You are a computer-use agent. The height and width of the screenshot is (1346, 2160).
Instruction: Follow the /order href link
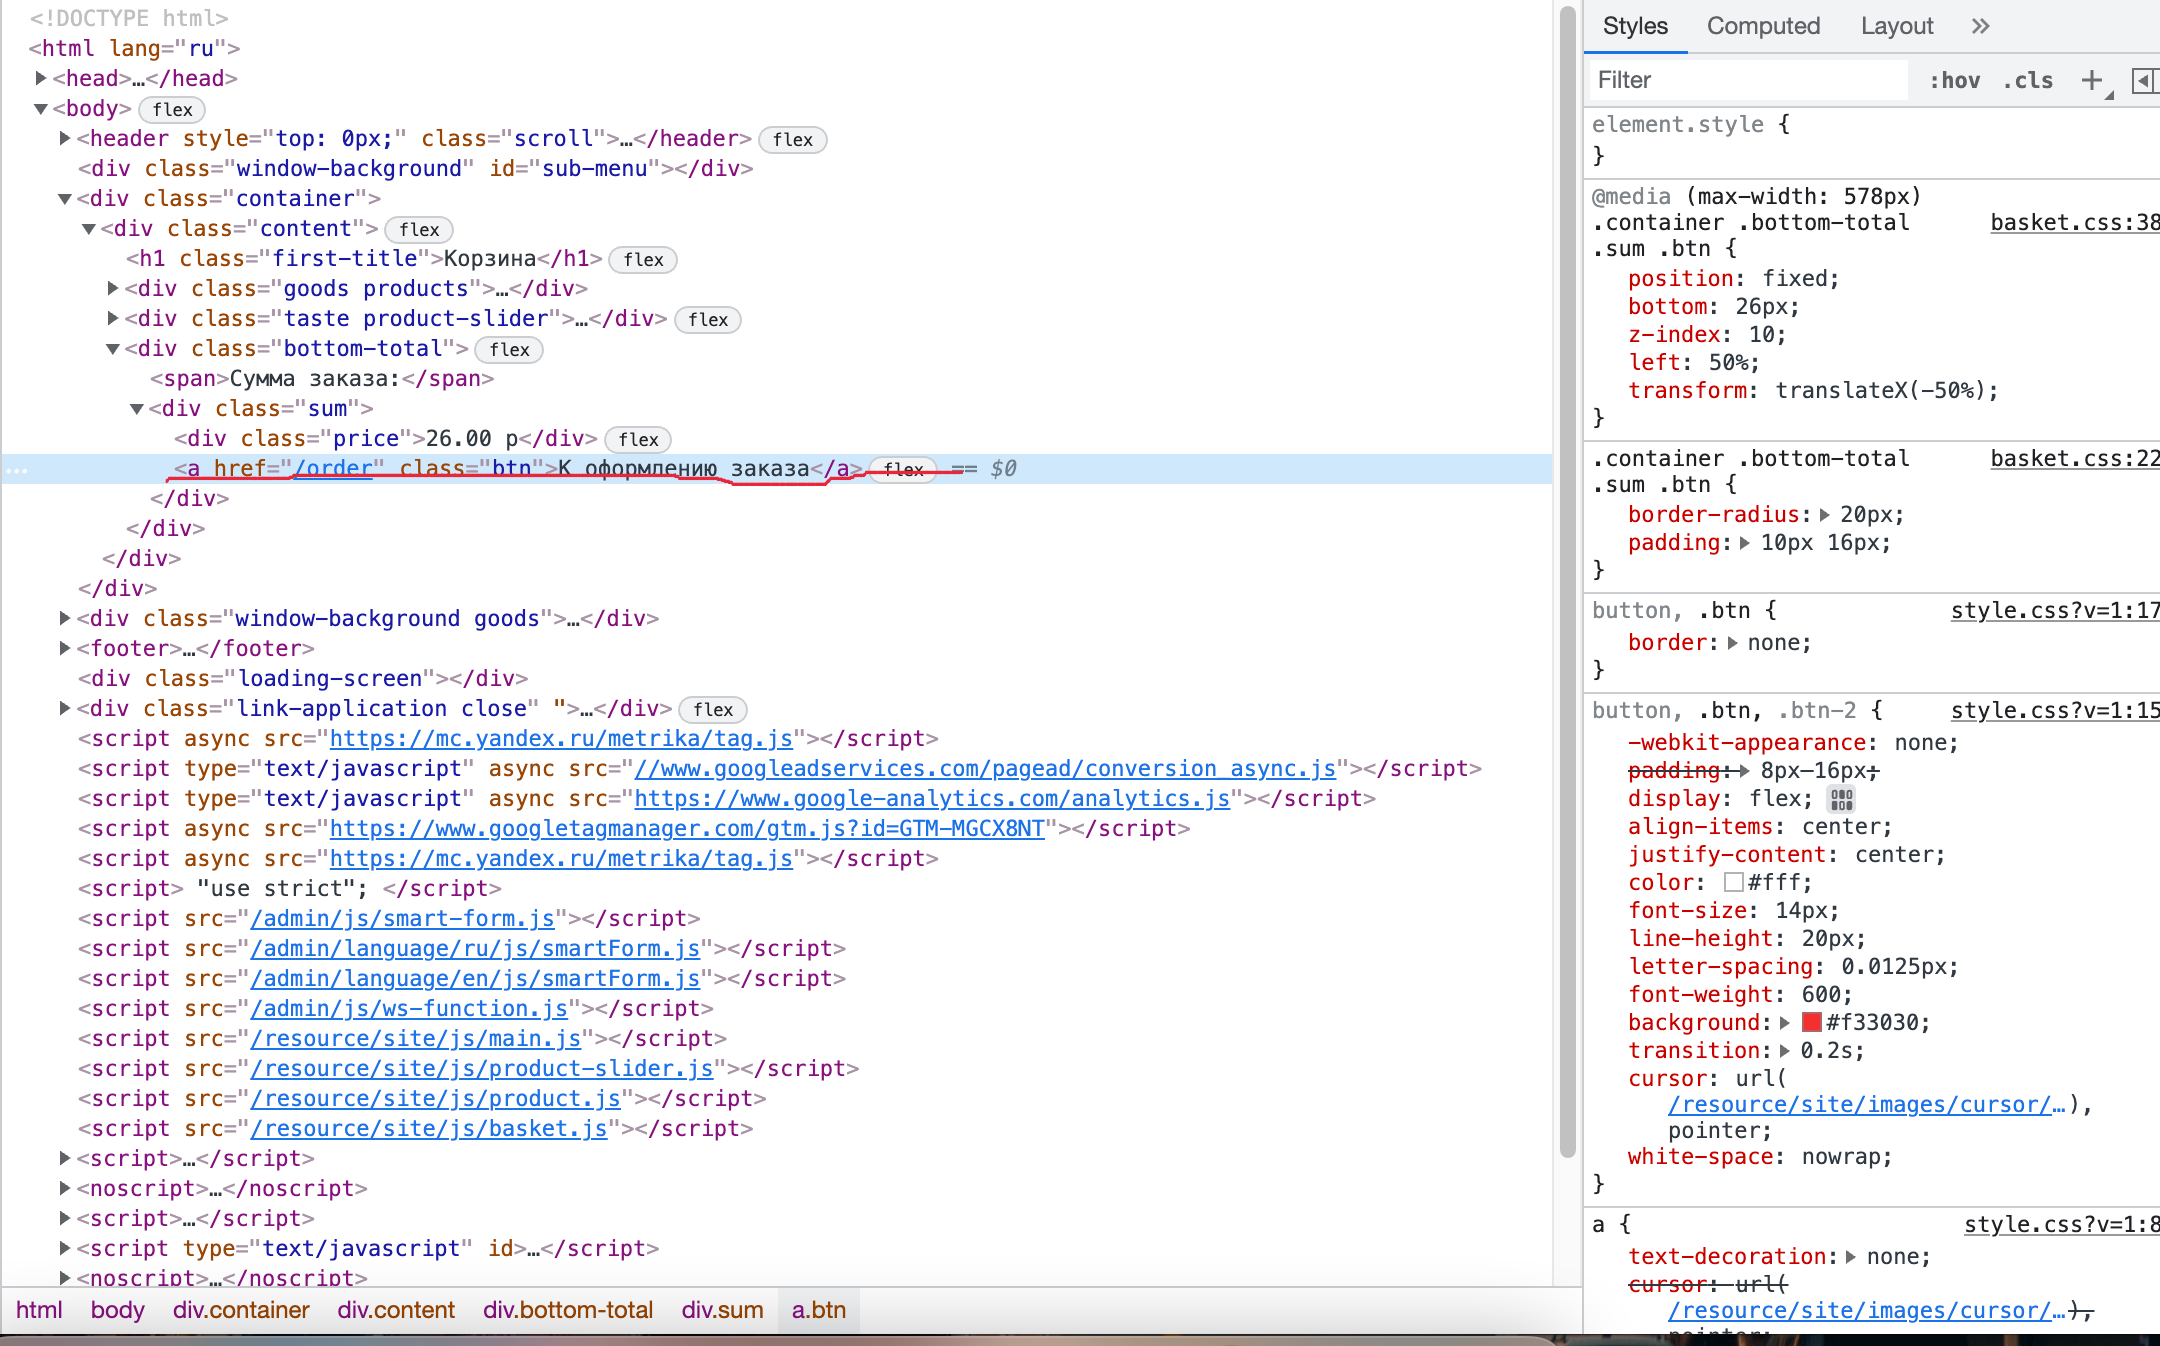tap(333, 468)
